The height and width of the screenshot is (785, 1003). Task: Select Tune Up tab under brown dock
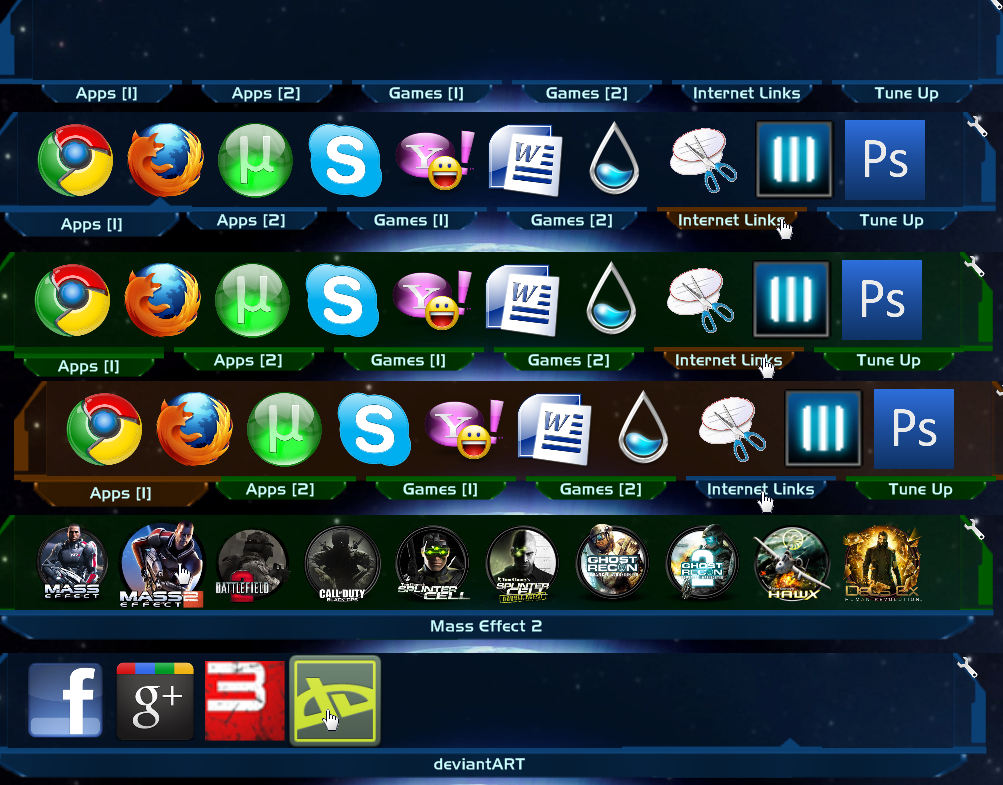(920, 489)
